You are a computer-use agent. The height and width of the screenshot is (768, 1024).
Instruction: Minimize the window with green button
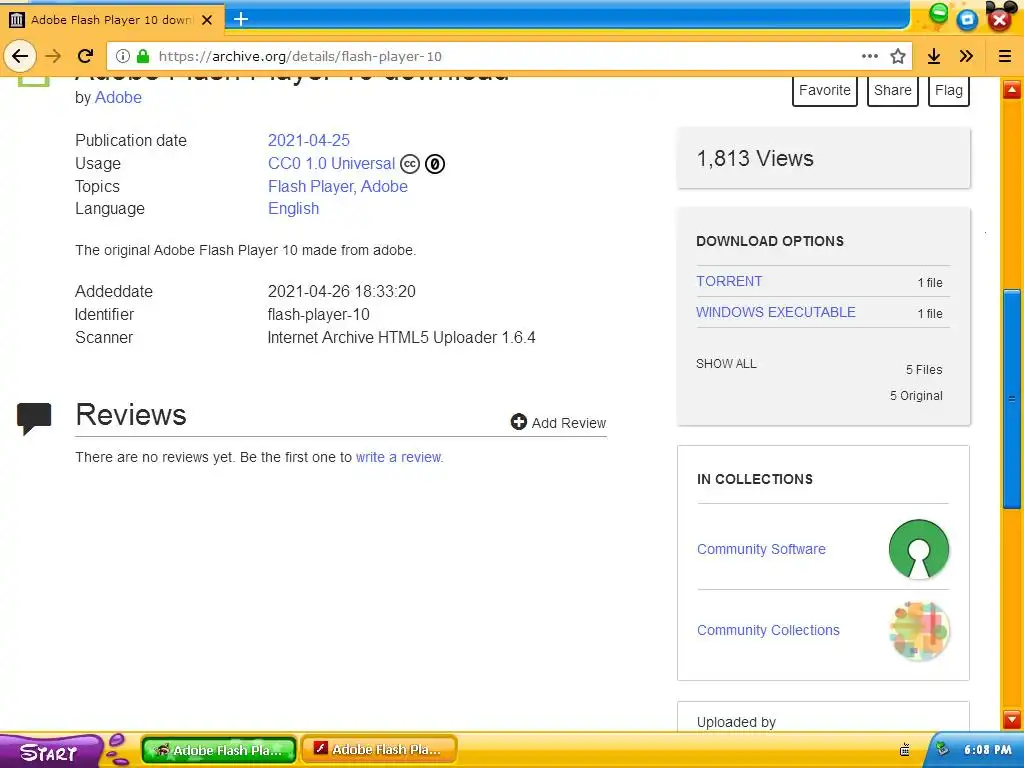tap(938, 13)
